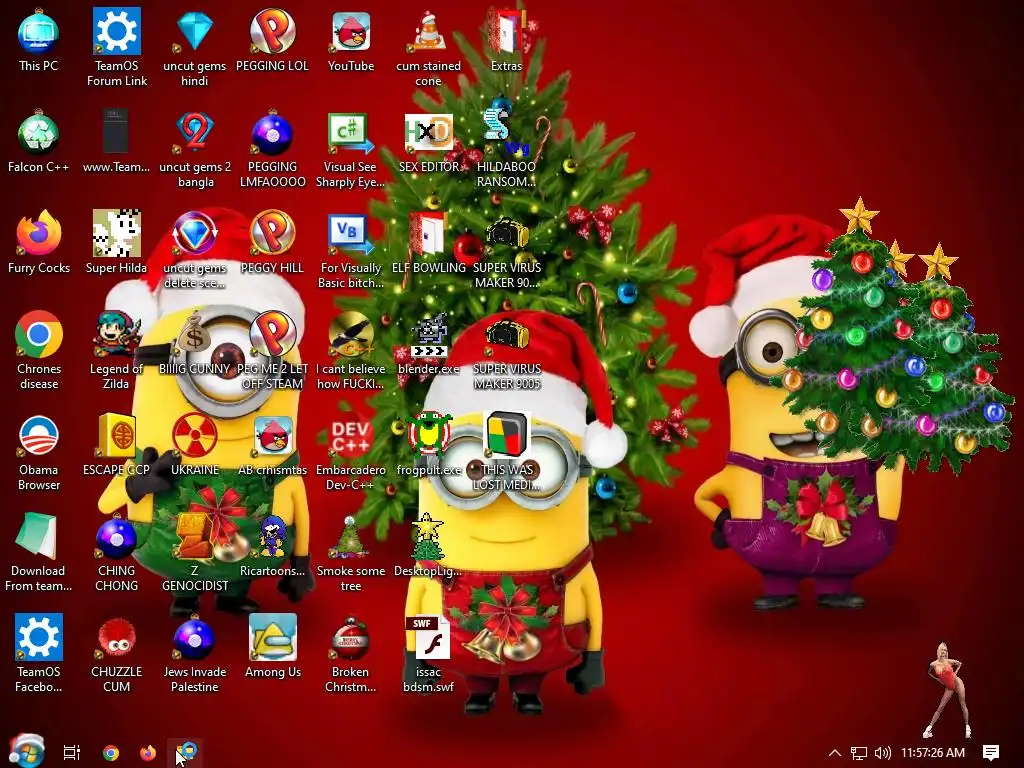The height and width of the screenshot is (768, 1024).
Task: Launch the Embarcadero Dev-C++ shortcut
Action: point(351,436)
